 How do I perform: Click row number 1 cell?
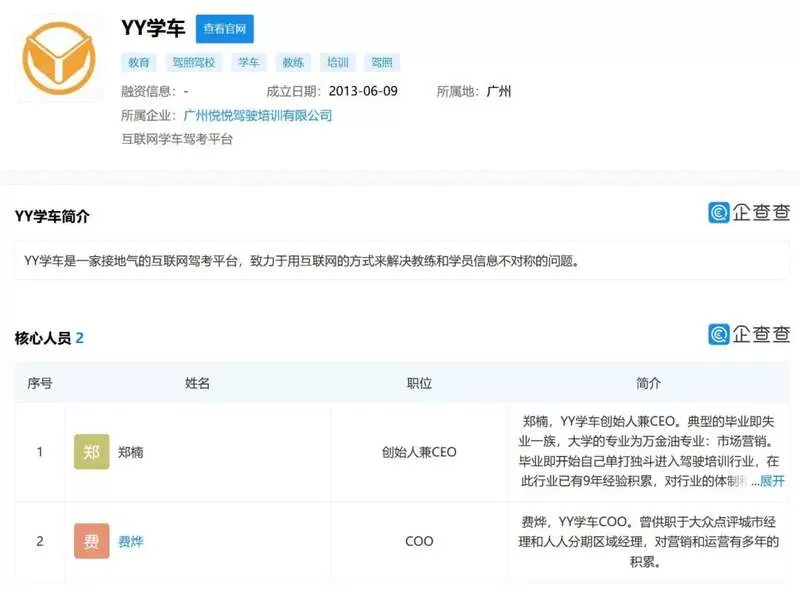(40, 452)
